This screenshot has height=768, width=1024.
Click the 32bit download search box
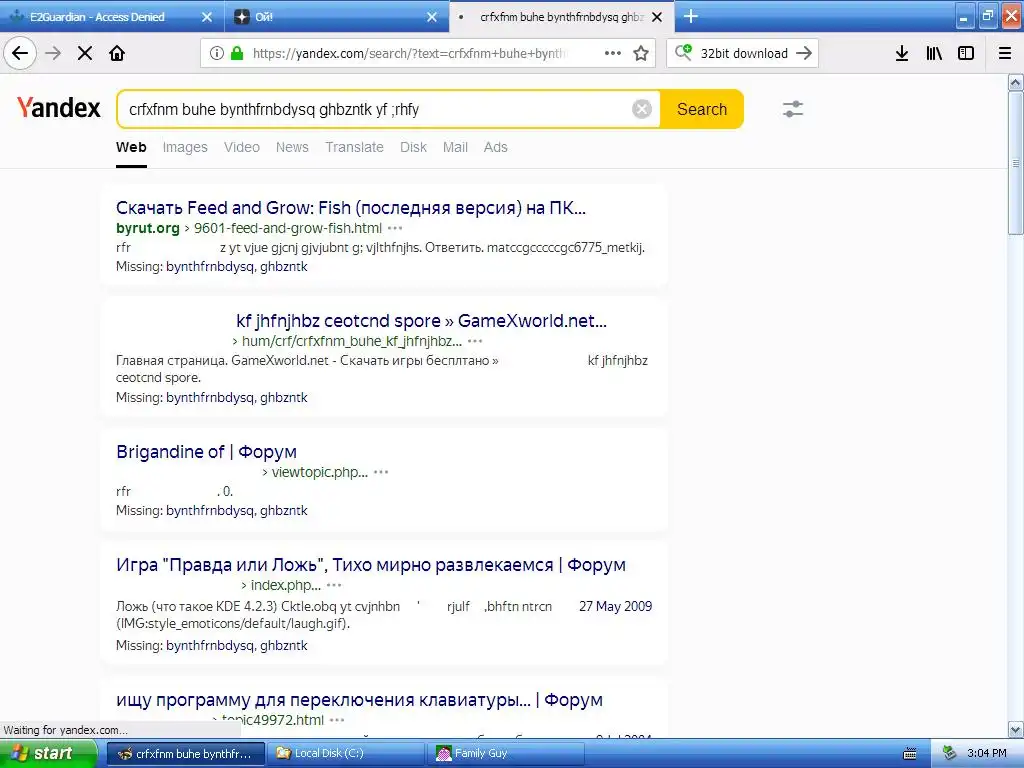[744, 53]
